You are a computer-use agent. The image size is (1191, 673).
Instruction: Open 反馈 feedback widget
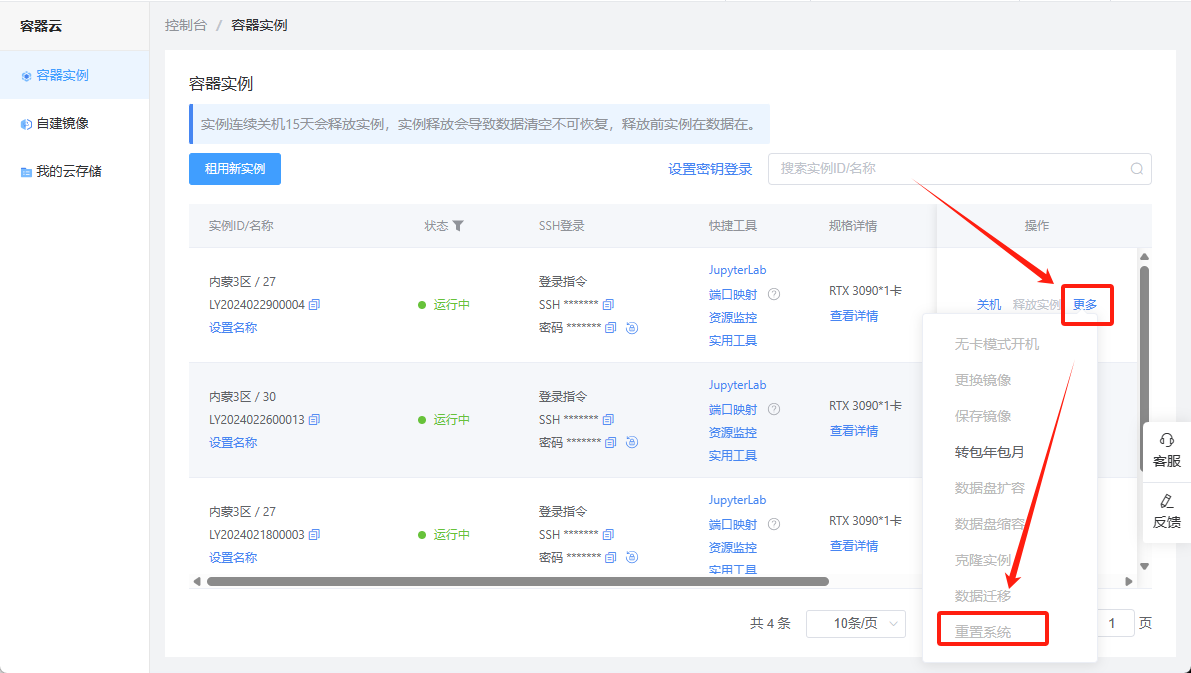pos(1167,511)
